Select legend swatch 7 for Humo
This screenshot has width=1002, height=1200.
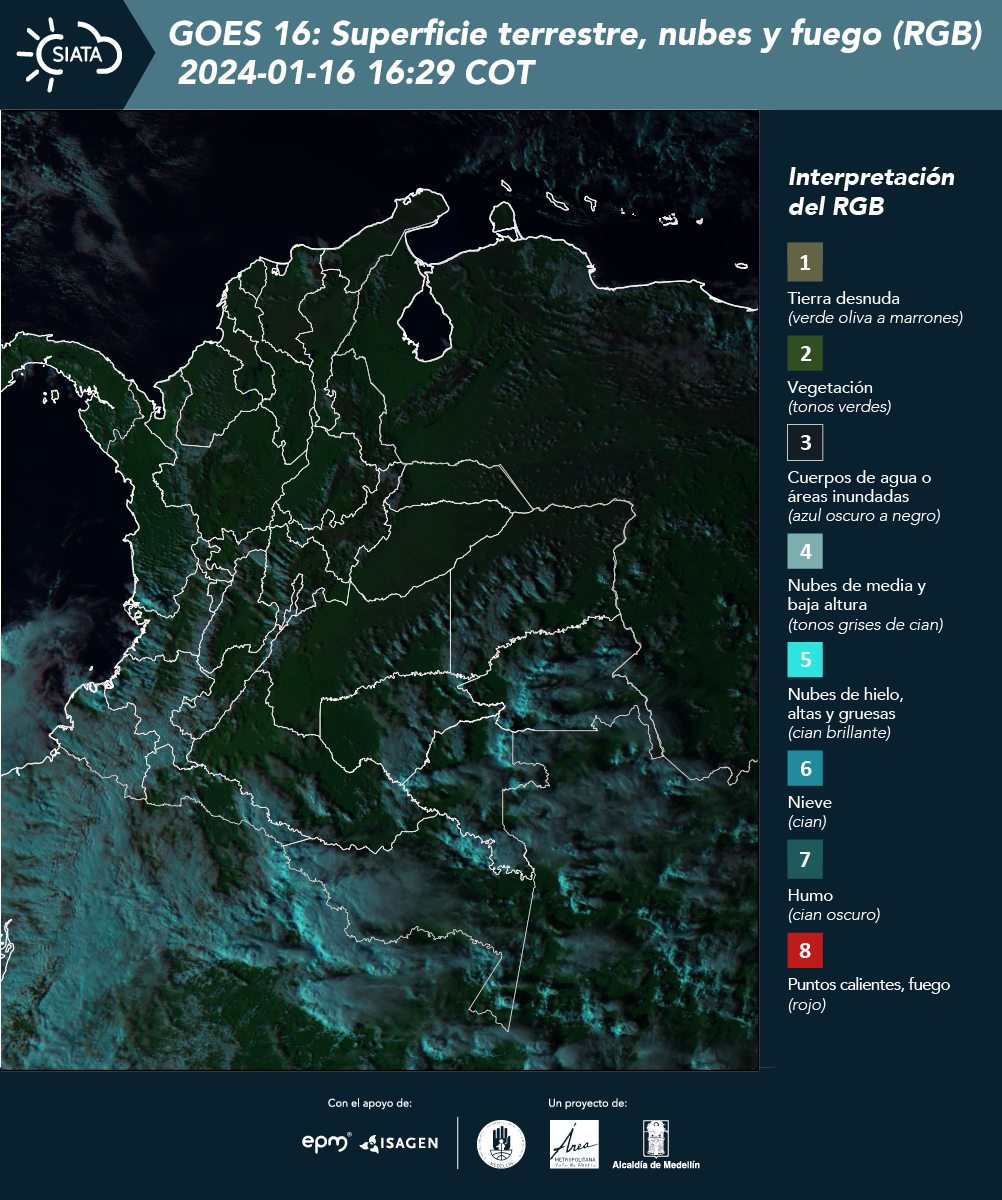pos(805,859)
